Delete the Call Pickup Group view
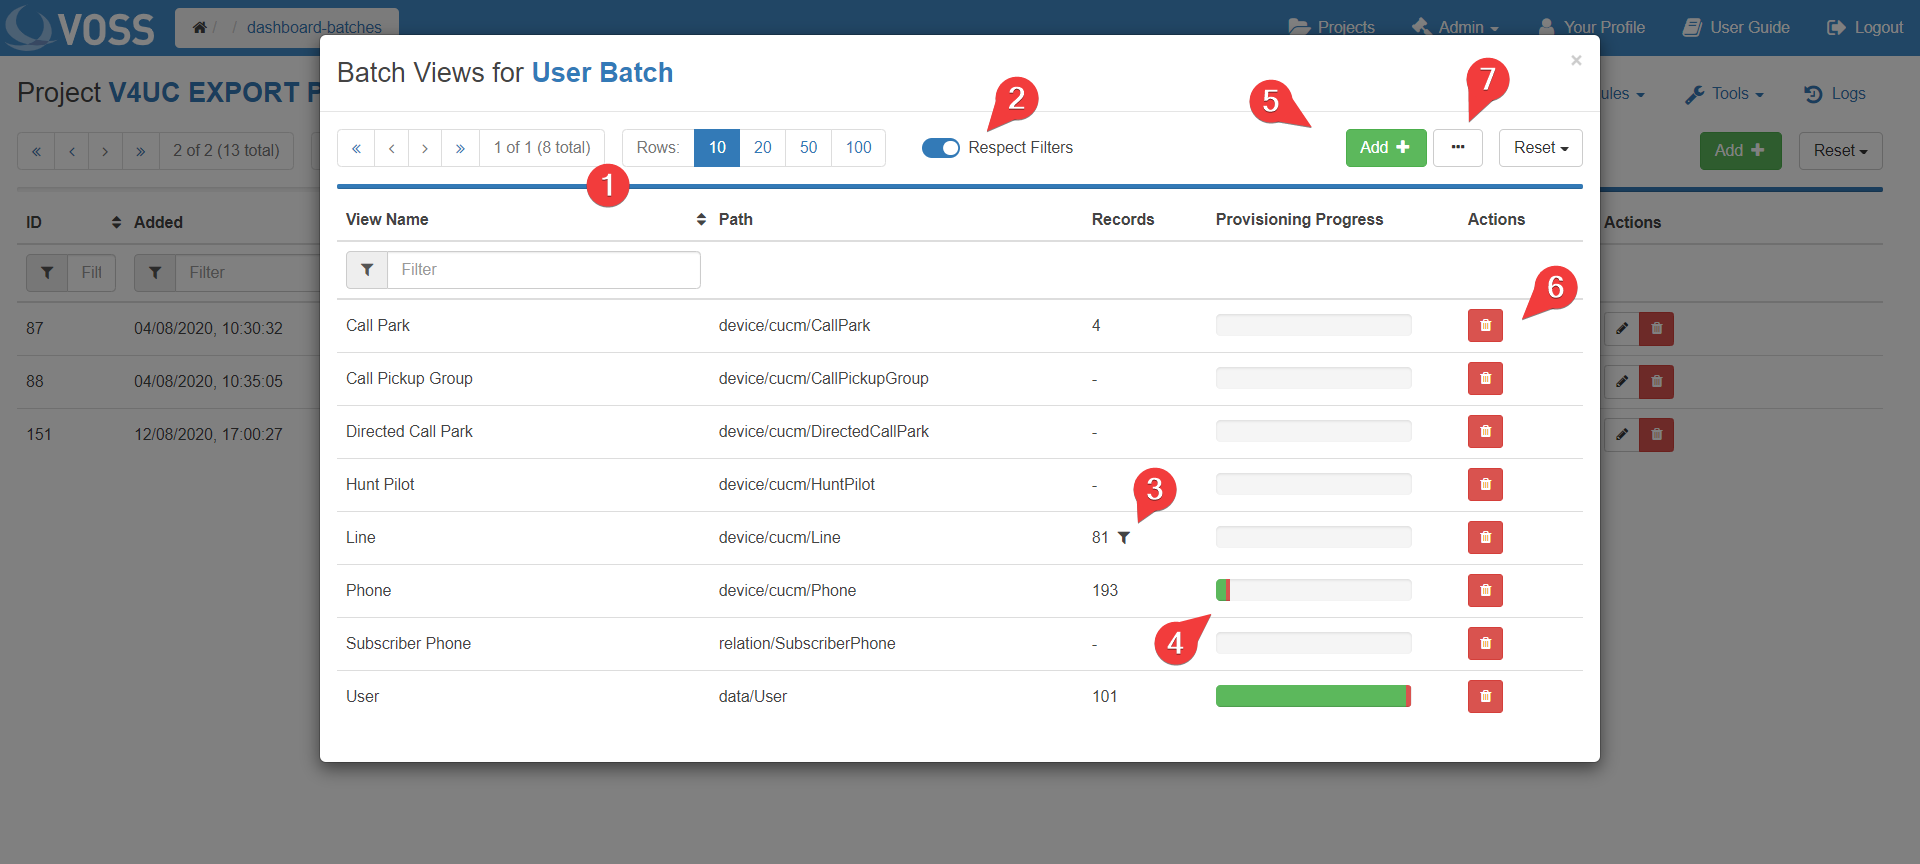1920x864 pixels. (x=1485, y=378)
